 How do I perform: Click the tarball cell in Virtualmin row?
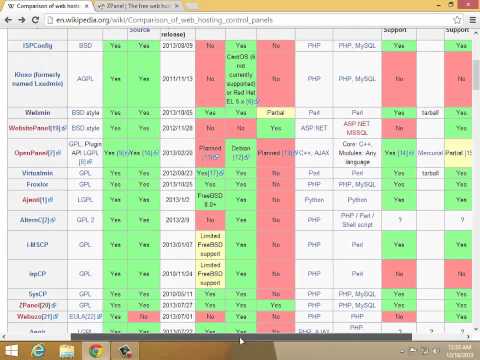(430, 173)
